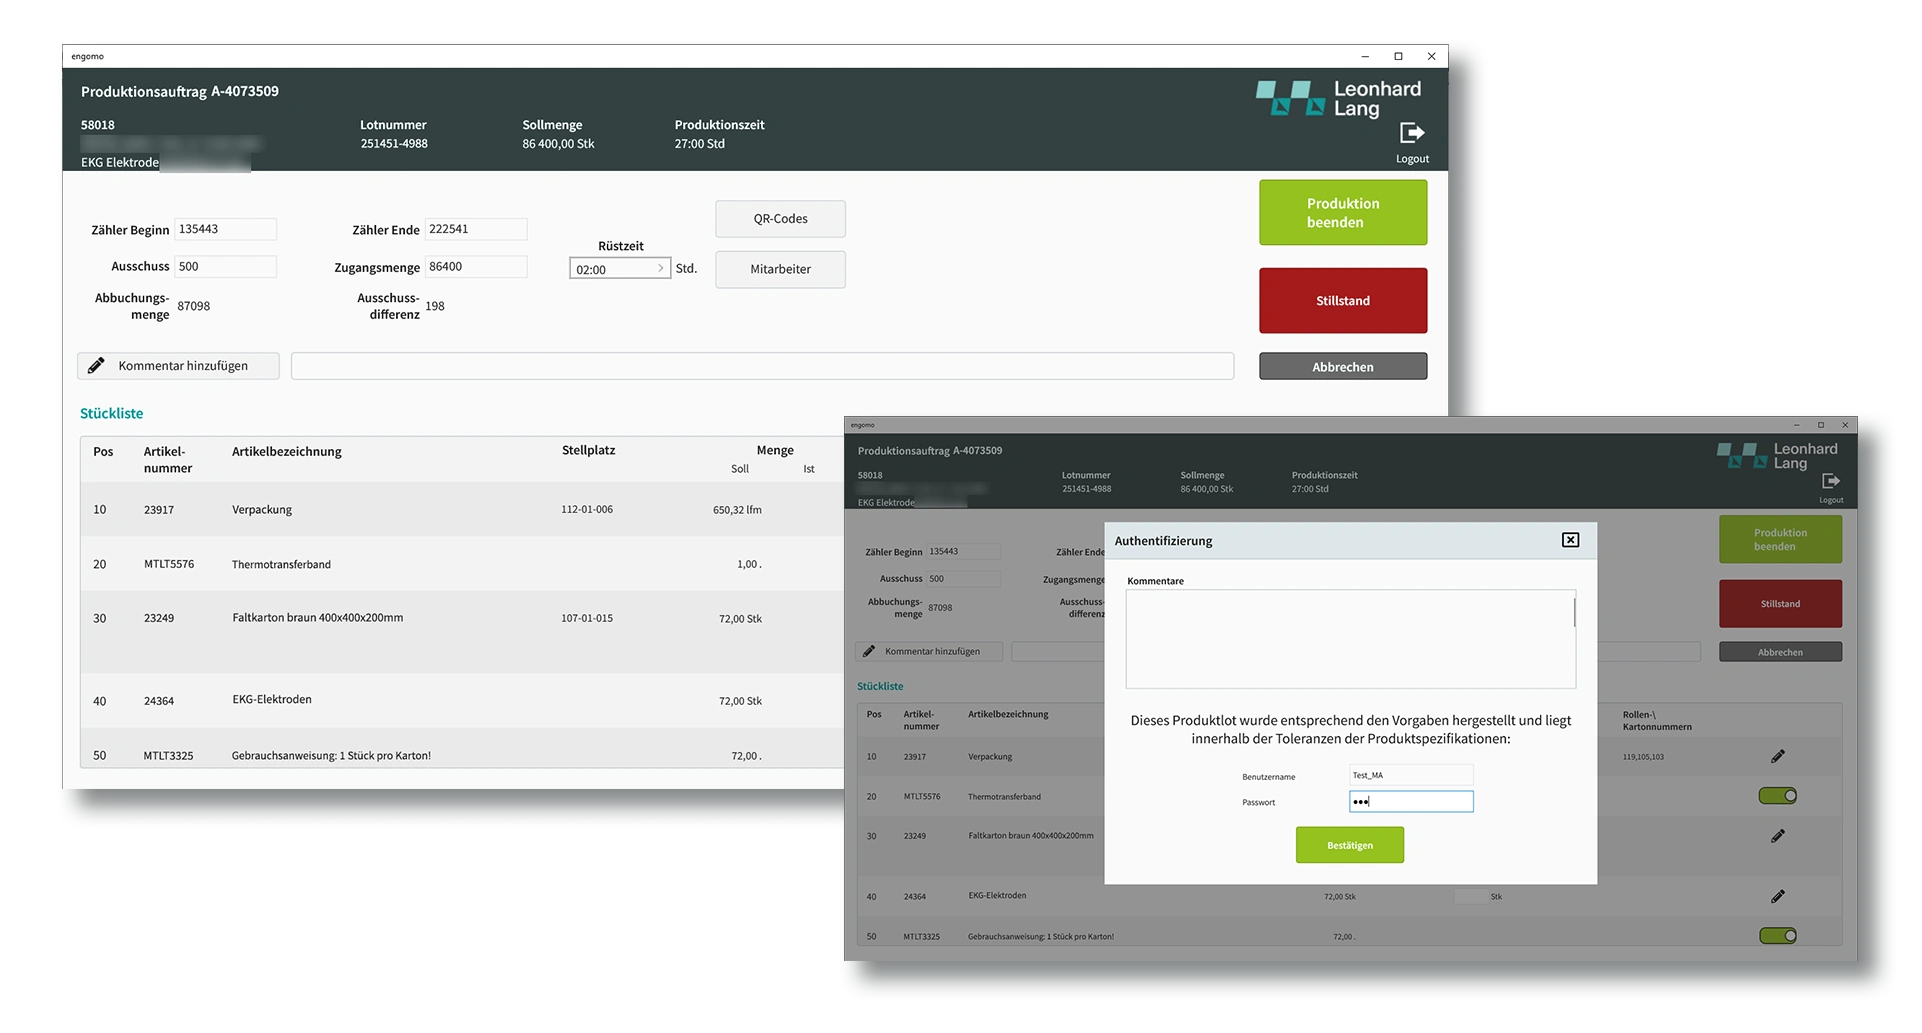Open the Rüstzeit 02:00 dropdown
Viewport: 1922px width, 1033px height.
tap(620, 269)
